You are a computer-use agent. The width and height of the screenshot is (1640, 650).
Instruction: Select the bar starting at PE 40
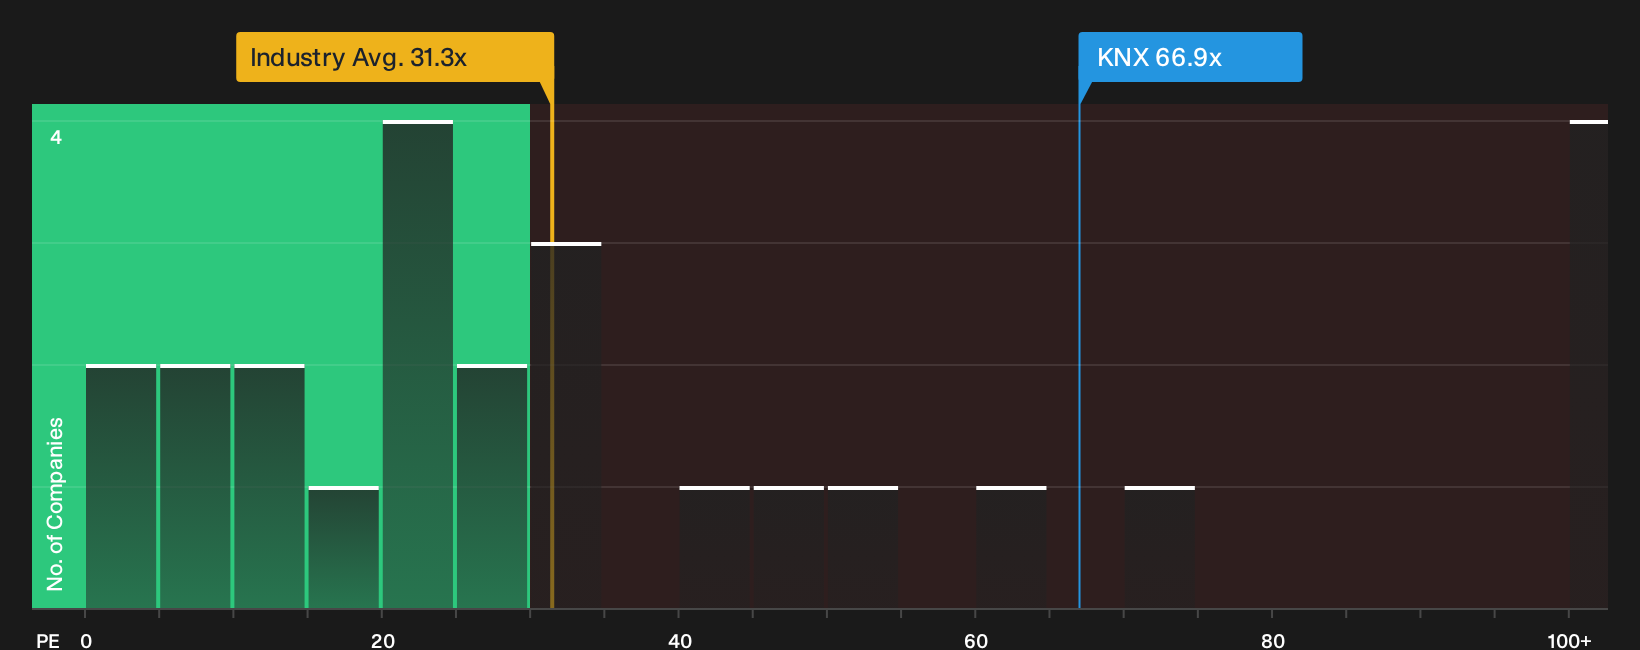pos(715,547)
